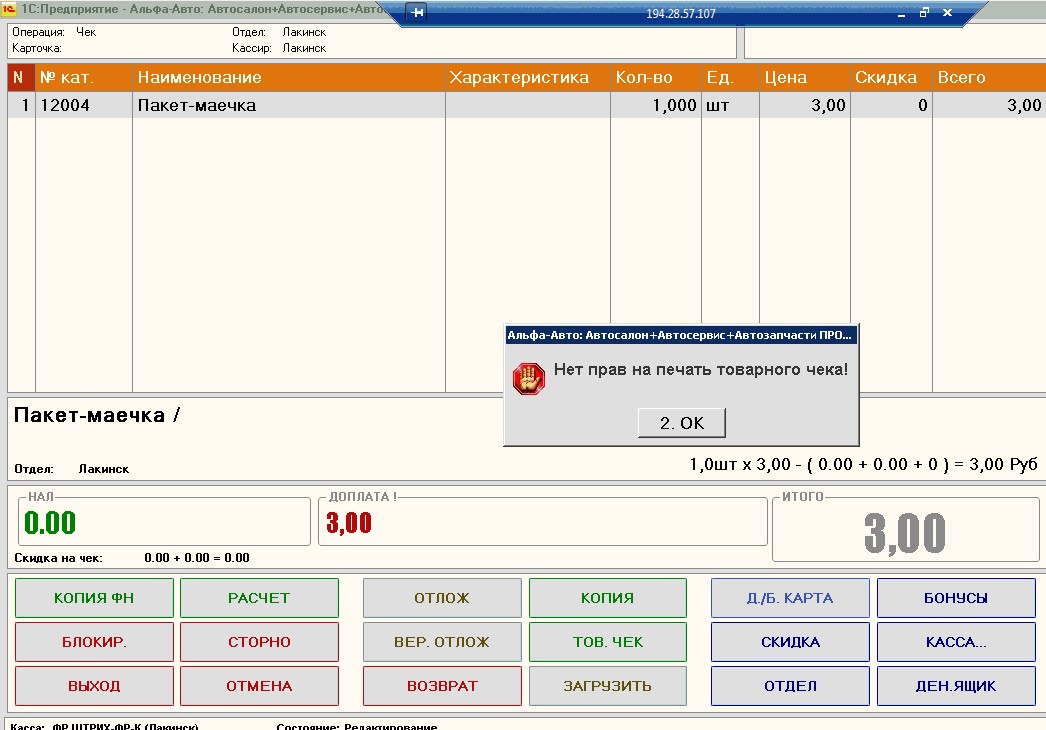1046x730 pixels.
Task: Click the ИТОГО total 3,00
Action: (x=905, y=532)
